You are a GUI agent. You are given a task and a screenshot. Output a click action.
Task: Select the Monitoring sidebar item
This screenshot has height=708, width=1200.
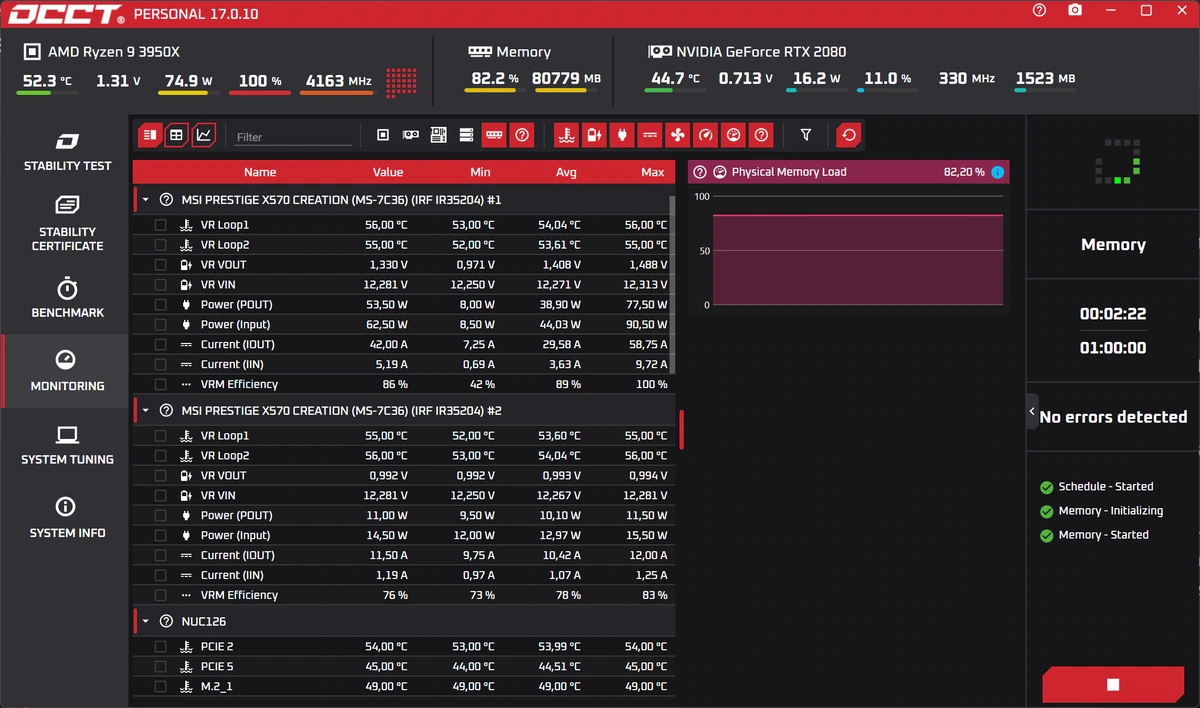(67, 371)
